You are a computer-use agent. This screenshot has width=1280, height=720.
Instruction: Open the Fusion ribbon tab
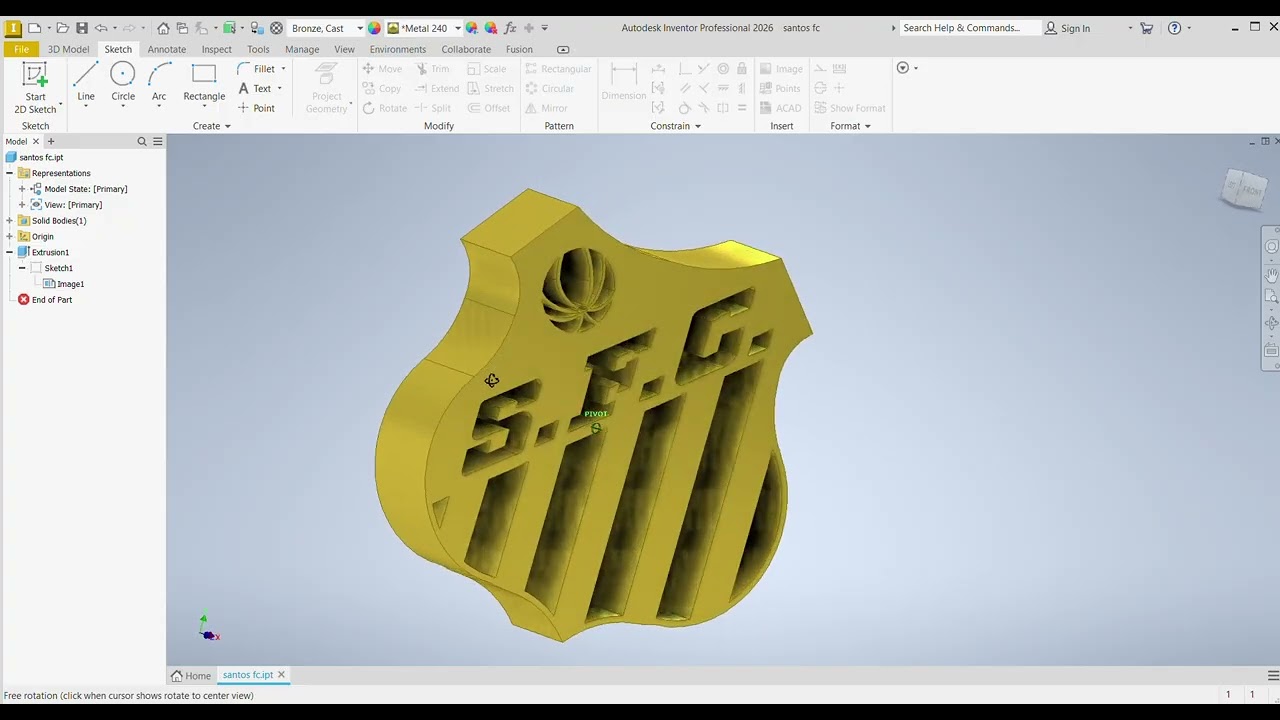(519, 49)
